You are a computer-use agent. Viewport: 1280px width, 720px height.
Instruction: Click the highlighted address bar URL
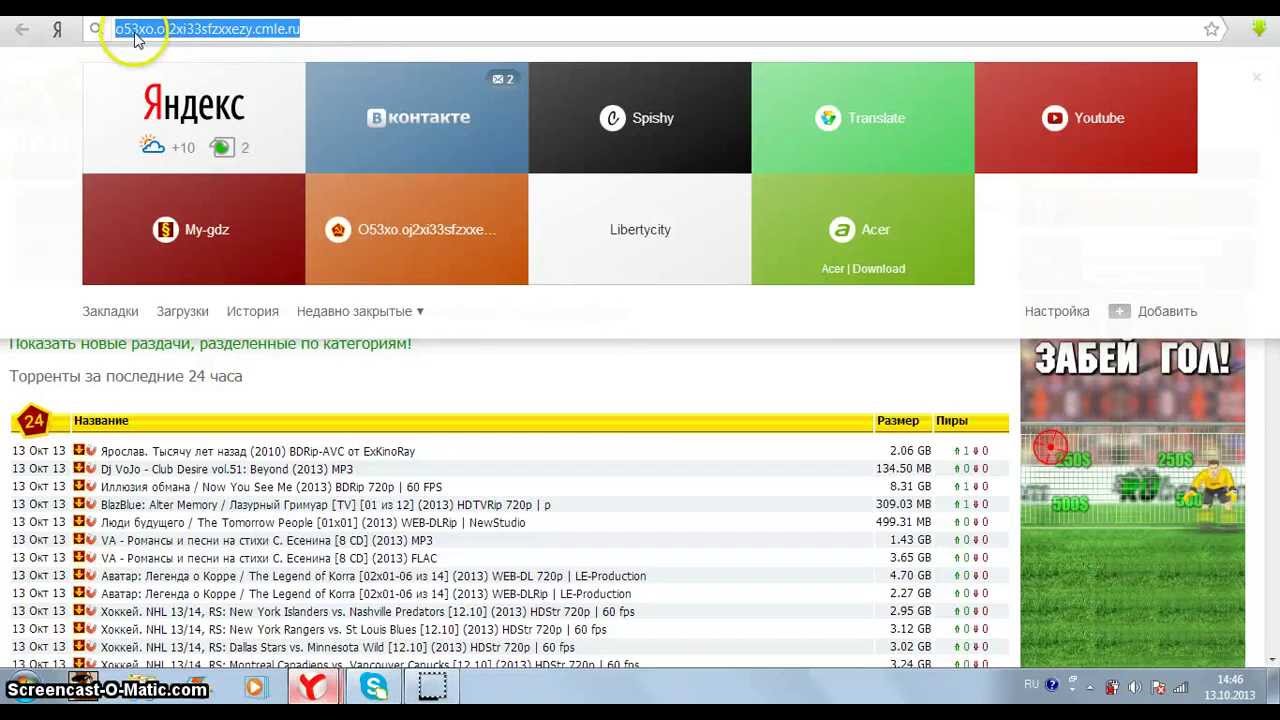click(207, 29)
